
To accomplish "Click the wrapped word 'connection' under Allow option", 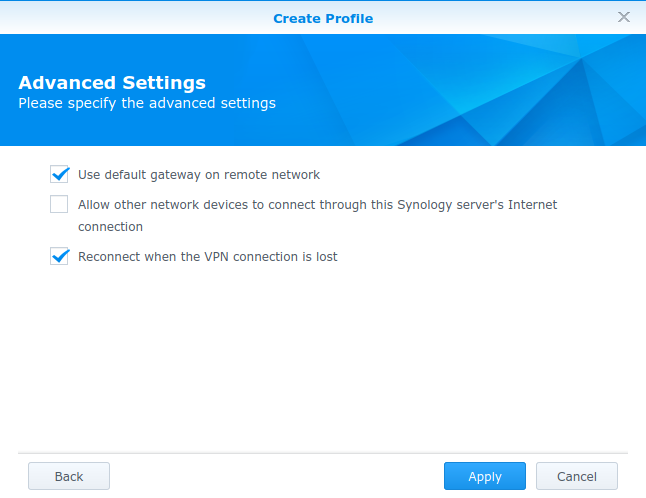I will (110, 227).
